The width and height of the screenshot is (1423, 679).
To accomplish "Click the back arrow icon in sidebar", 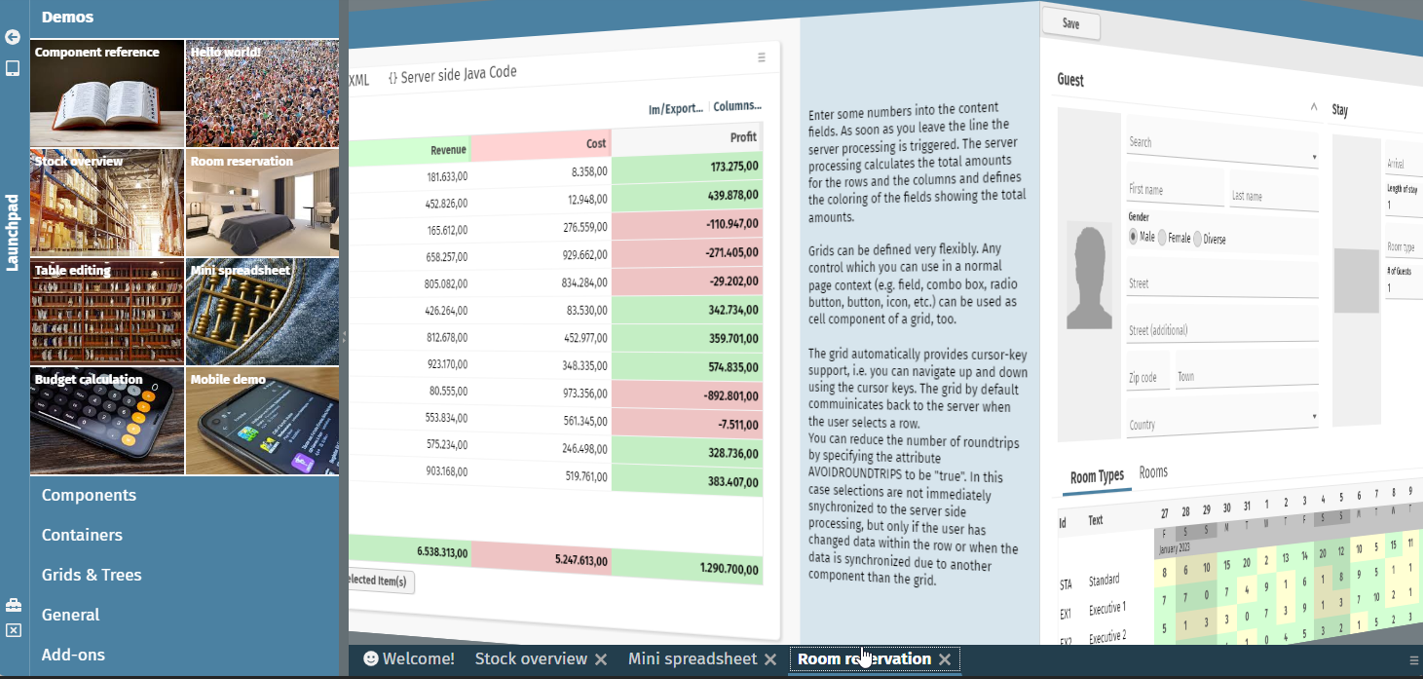I will (13, 37).
